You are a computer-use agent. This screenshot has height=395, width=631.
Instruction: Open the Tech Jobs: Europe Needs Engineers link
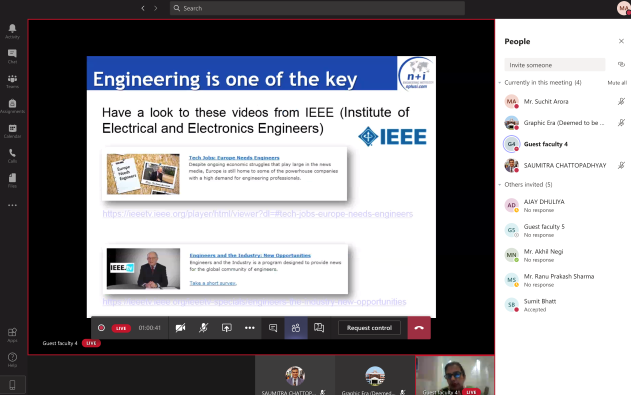tap(234, 158)
